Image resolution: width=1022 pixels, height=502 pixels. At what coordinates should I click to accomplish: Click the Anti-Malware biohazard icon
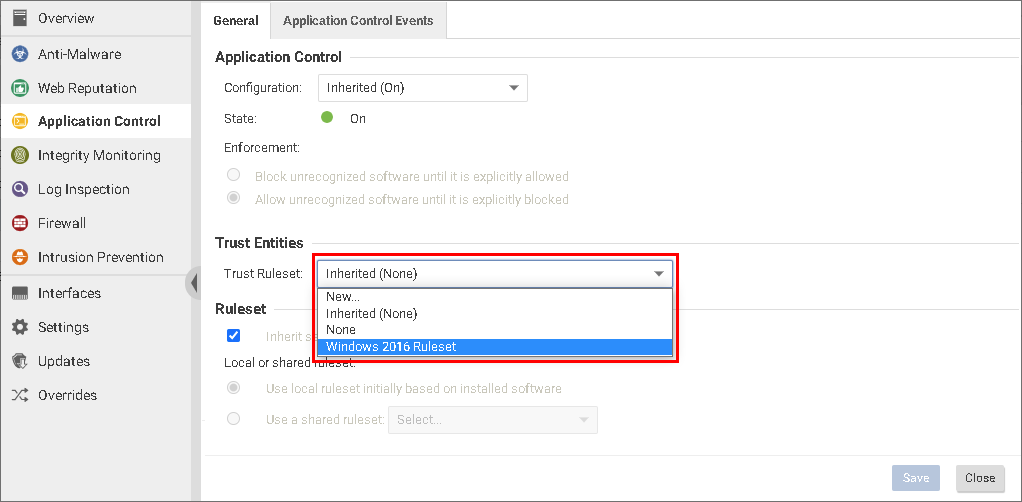19,54
